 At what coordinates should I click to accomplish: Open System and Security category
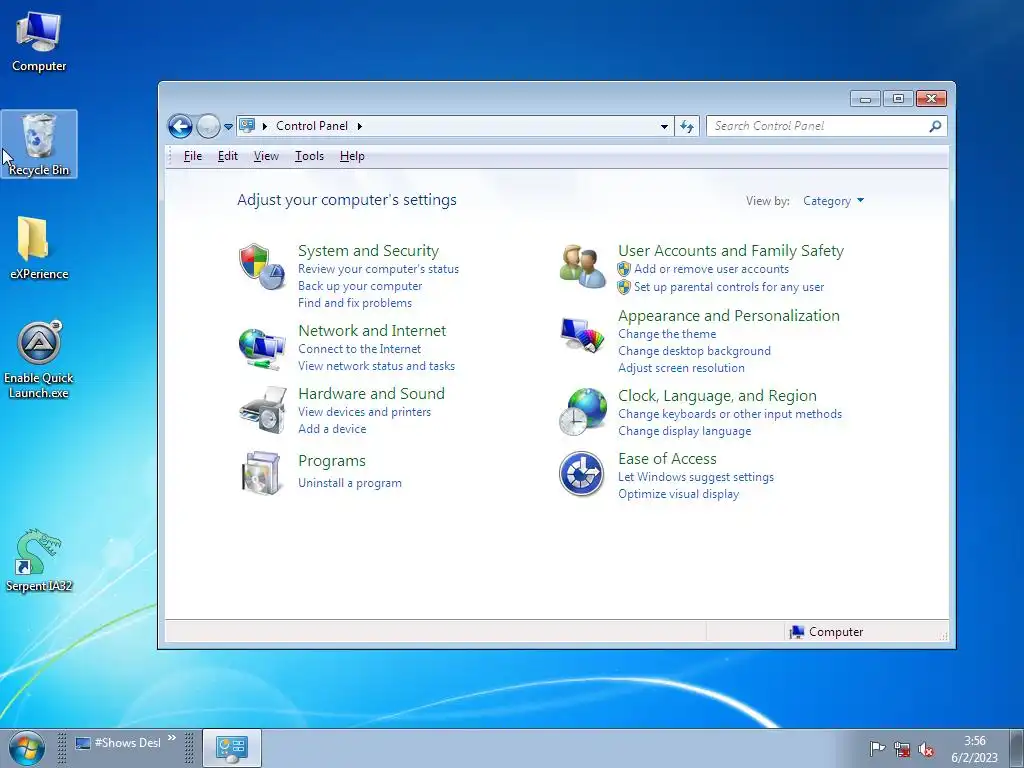pyautogui.click(x=368, y=251)
